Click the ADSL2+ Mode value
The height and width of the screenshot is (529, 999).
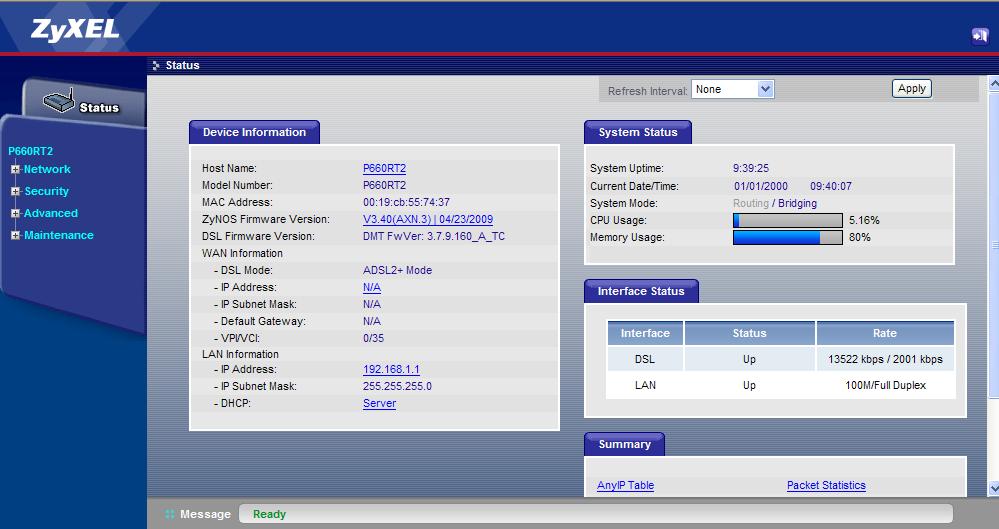(x=398, y=270)
